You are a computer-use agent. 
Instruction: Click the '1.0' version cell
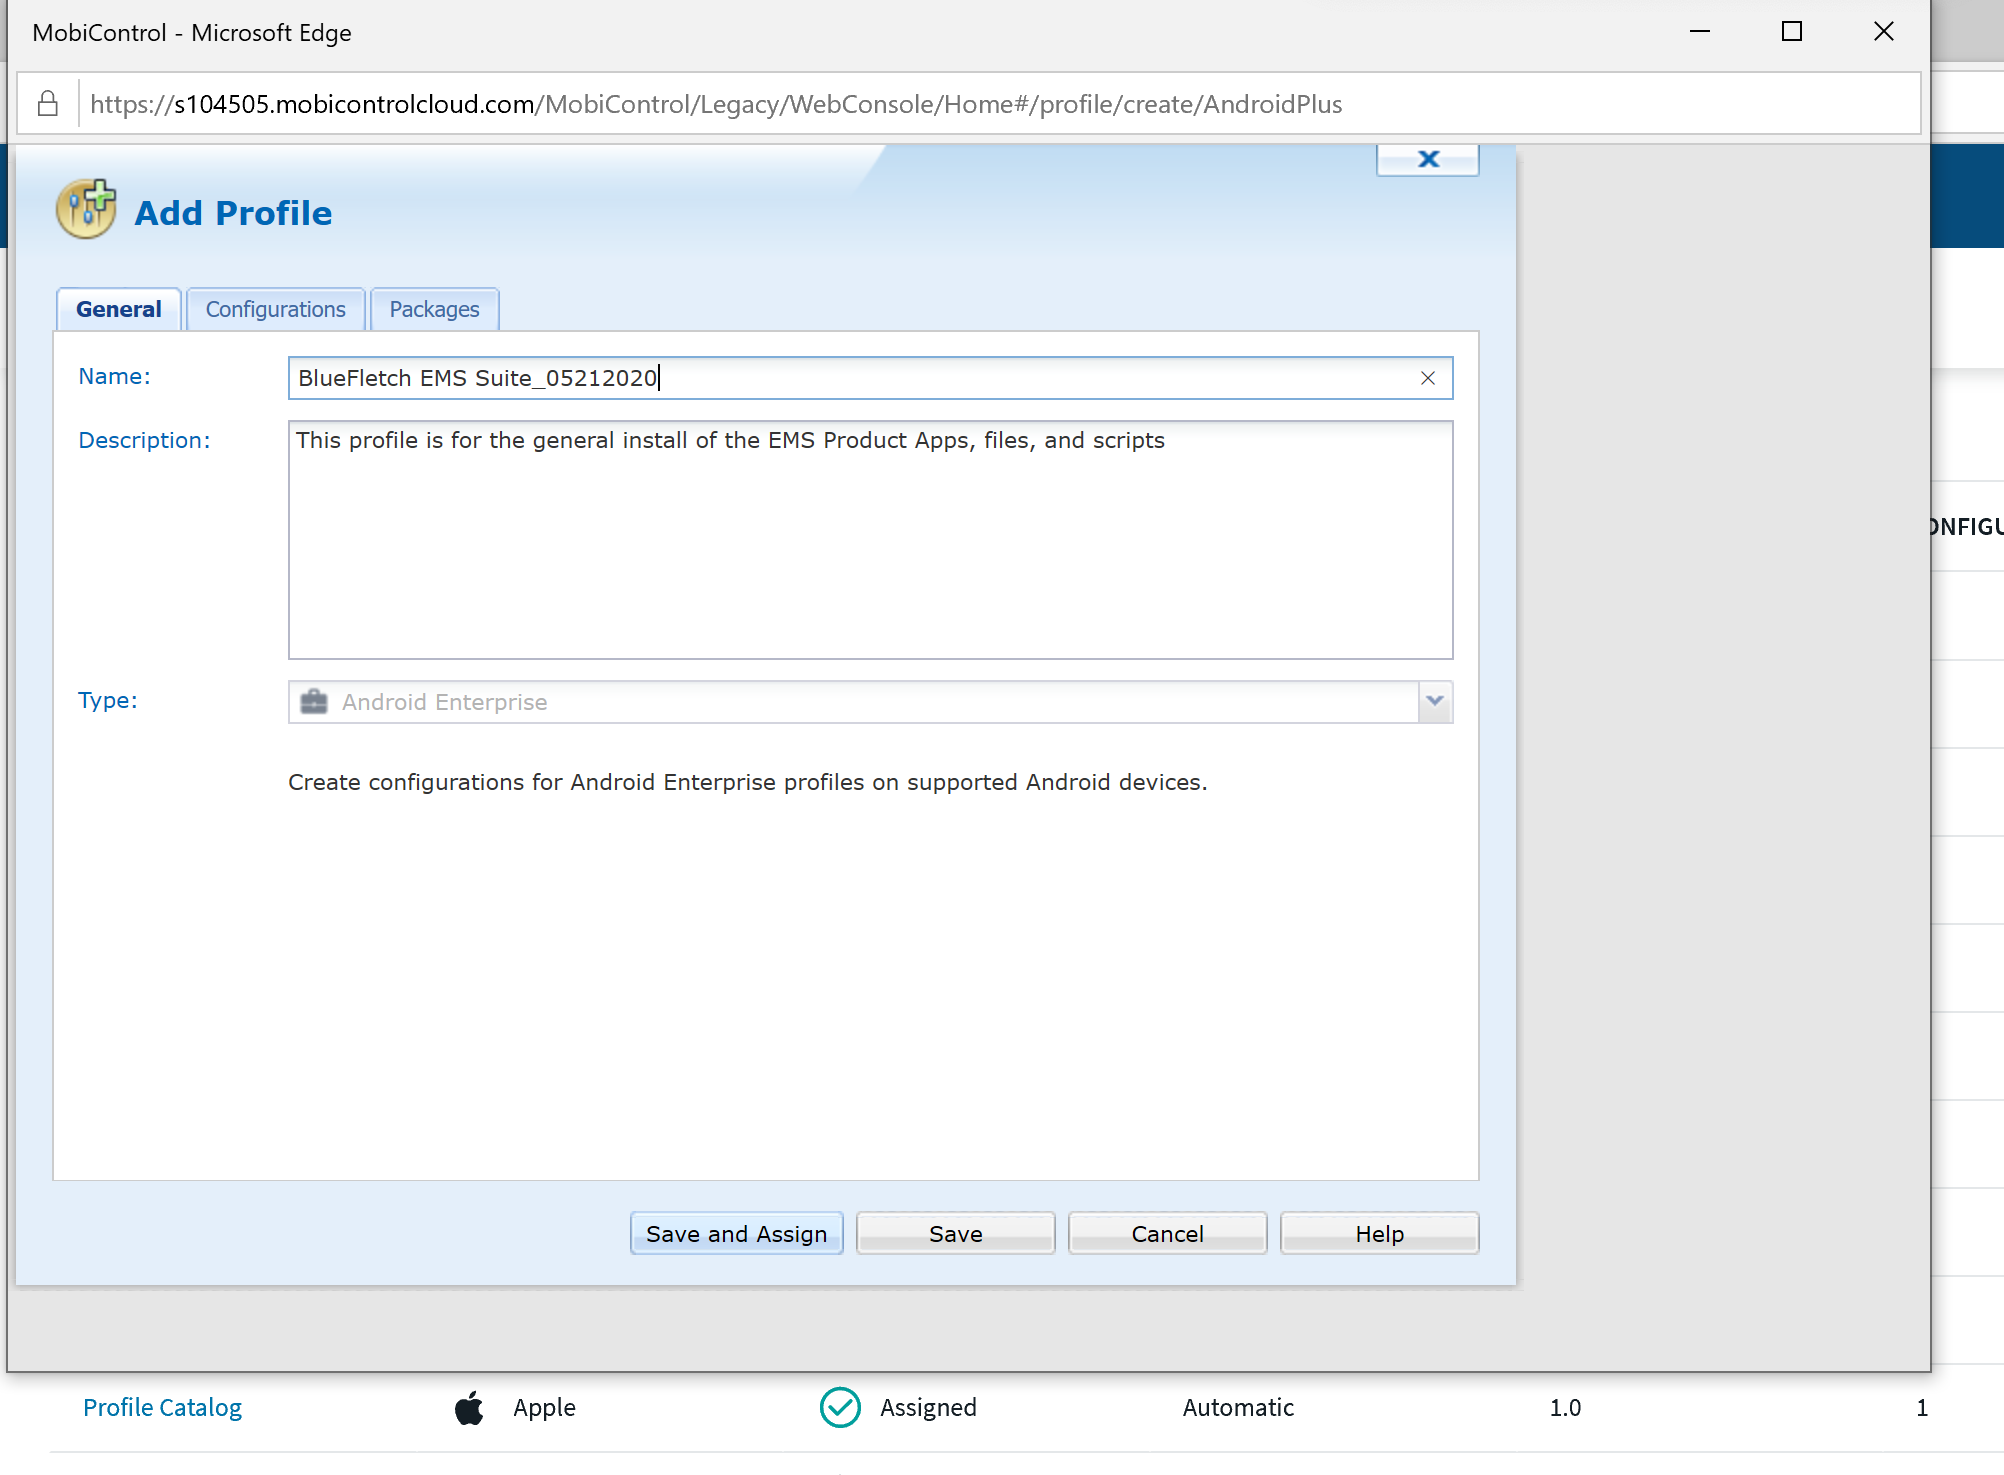pyautogui.click(x=1565, y=1408)
